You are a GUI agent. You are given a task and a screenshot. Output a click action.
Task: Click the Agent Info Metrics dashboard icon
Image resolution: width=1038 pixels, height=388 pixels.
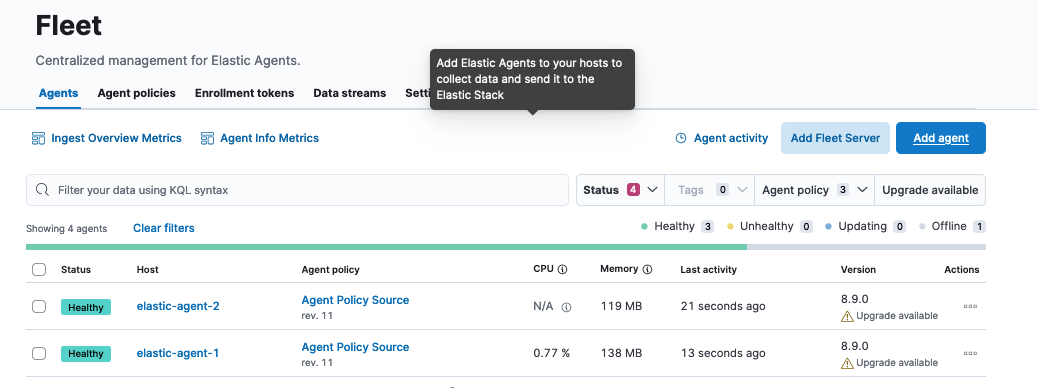(207, 138)
